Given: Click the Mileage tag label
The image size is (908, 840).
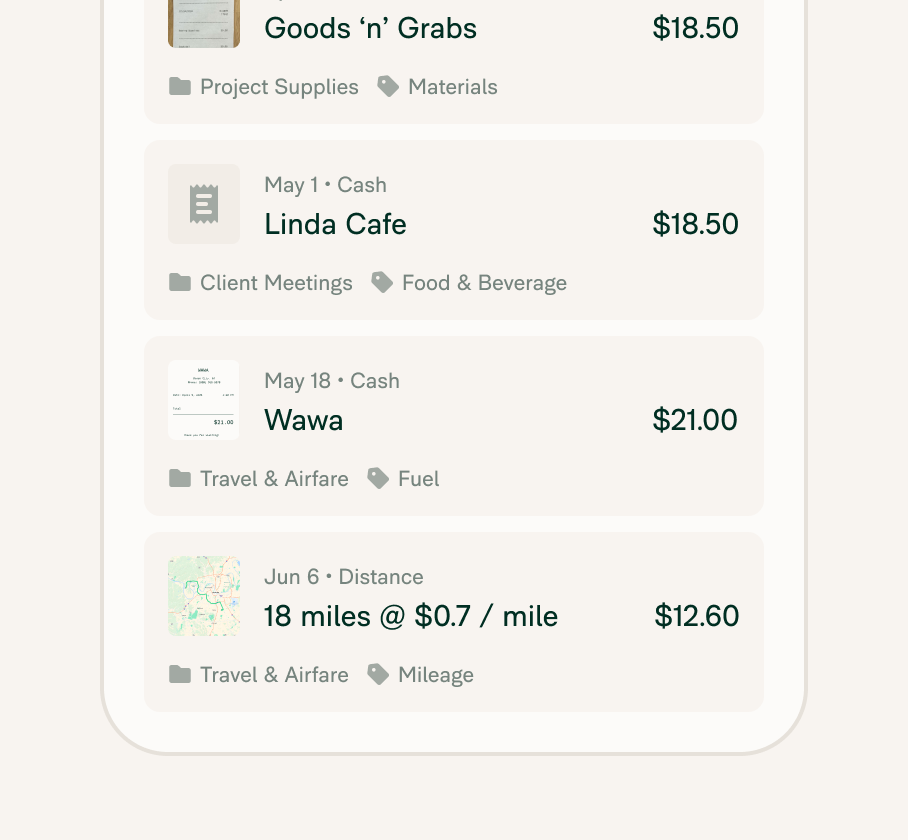Looking at the screenshot, I should [x=435, y=675].
